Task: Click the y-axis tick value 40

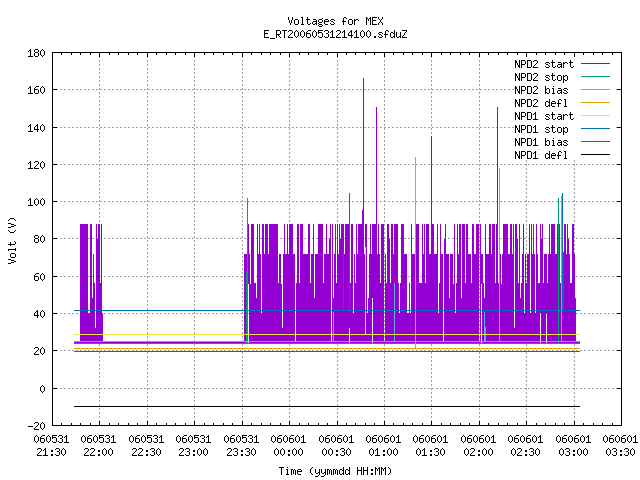Action: (x=39, y=314)
